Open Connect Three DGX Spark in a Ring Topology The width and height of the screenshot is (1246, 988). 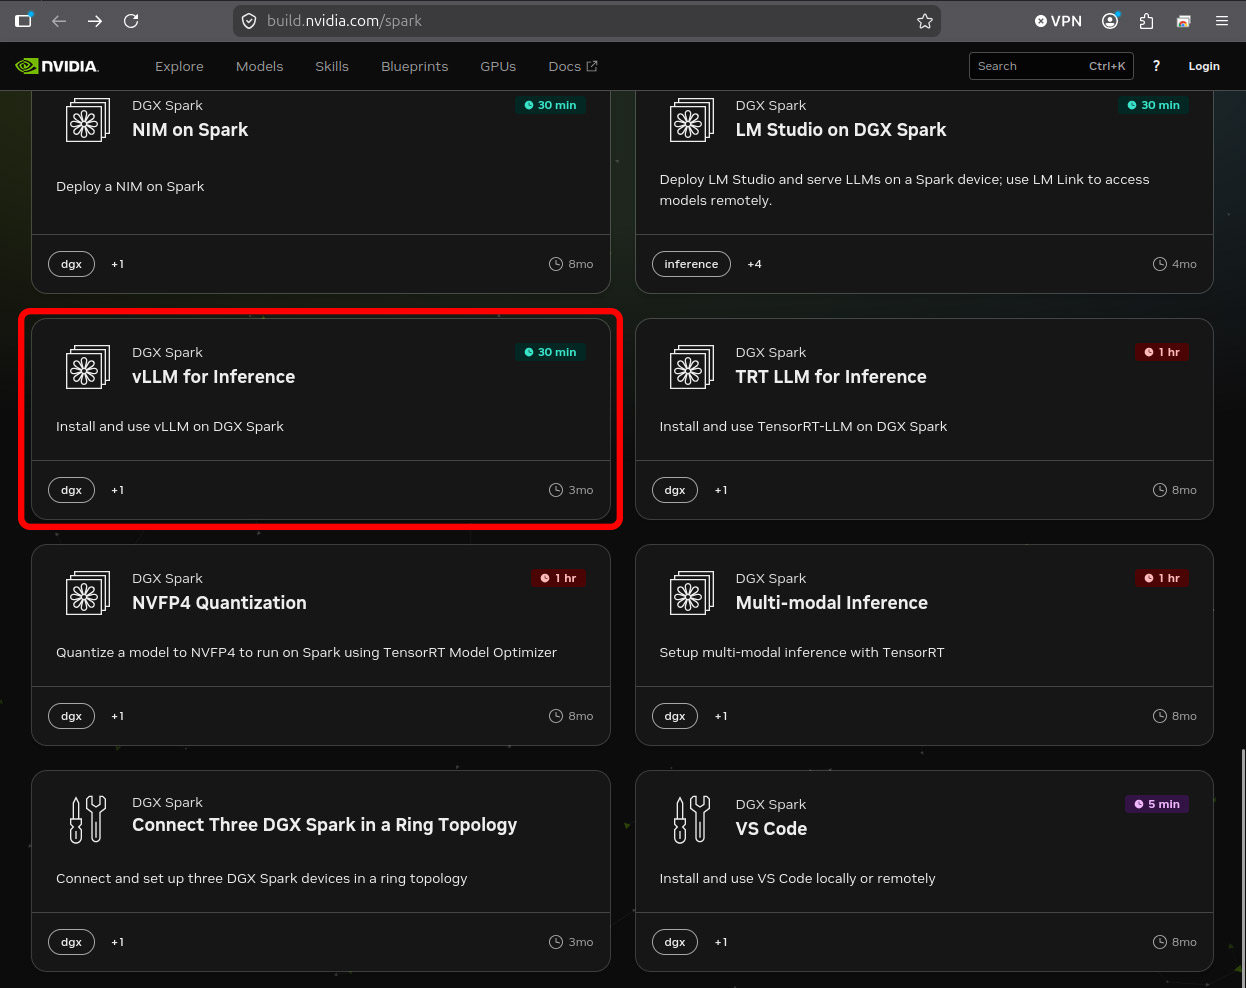coord(325,825)
